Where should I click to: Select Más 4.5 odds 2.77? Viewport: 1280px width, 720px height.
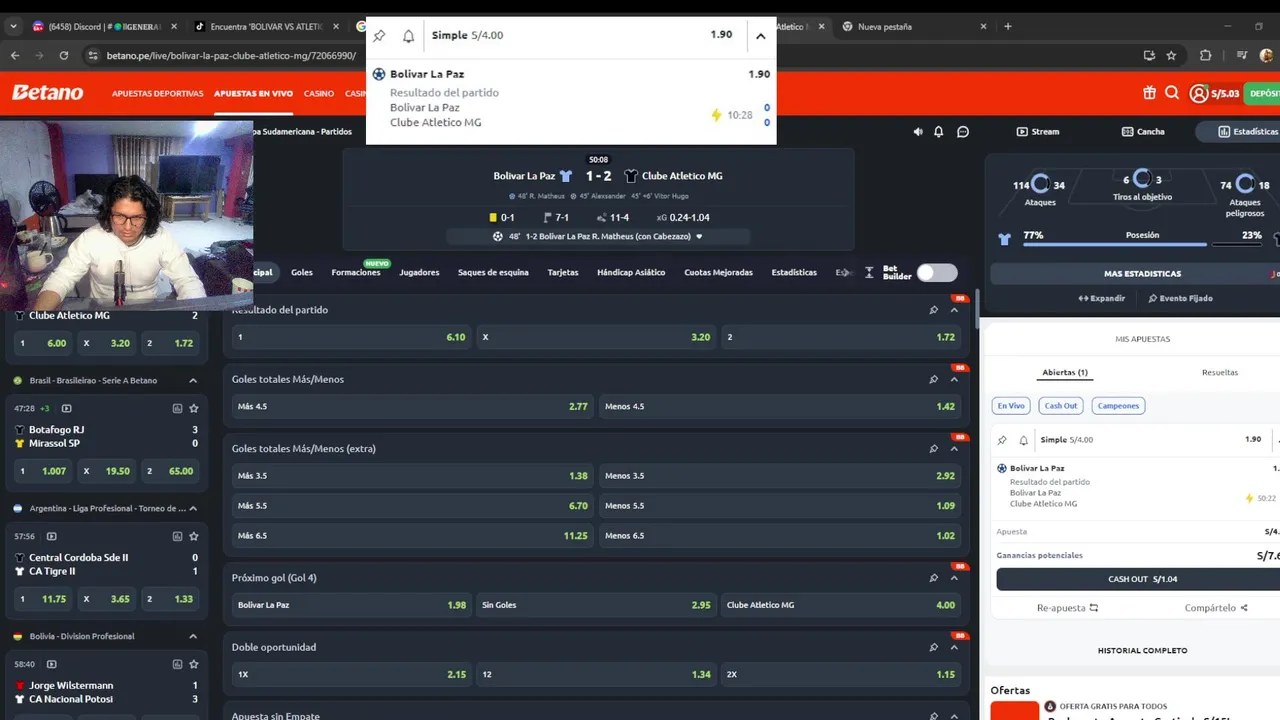[412, 406]
